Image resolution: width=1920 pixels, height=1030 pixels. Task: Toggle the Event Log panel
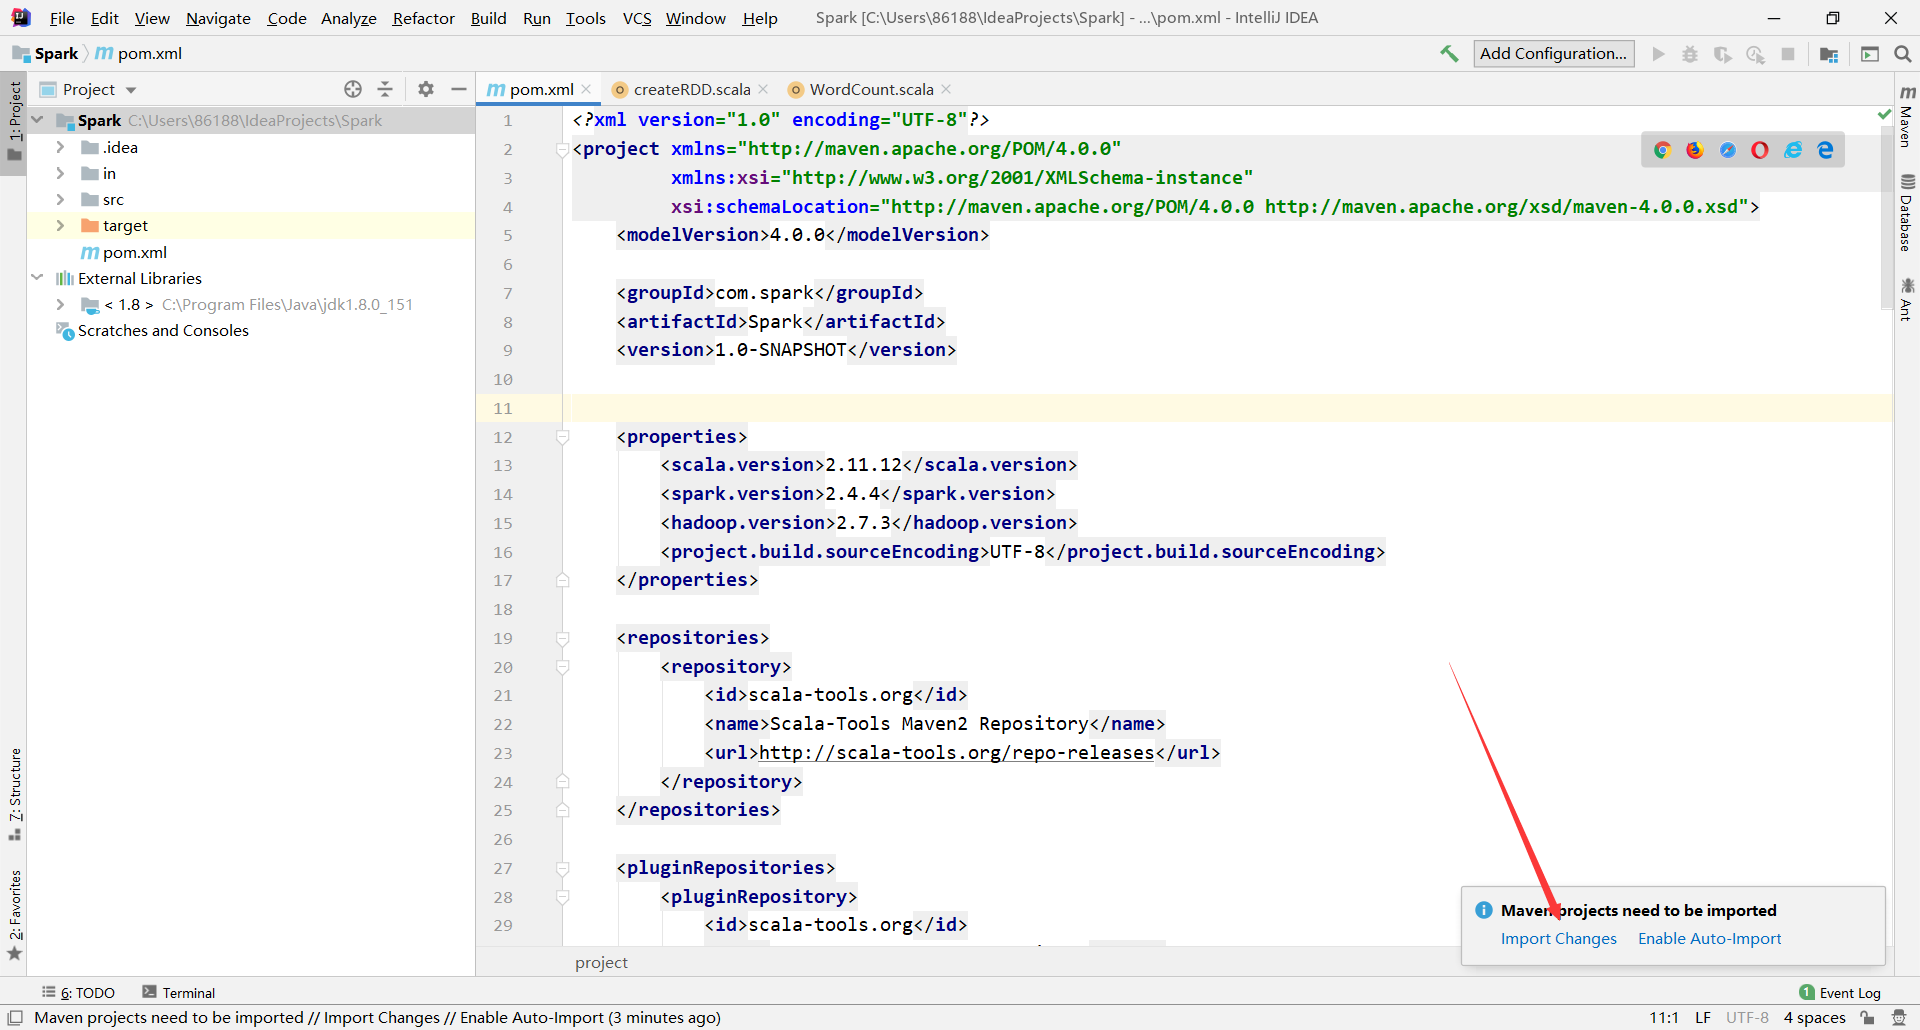click(1847, 992)
